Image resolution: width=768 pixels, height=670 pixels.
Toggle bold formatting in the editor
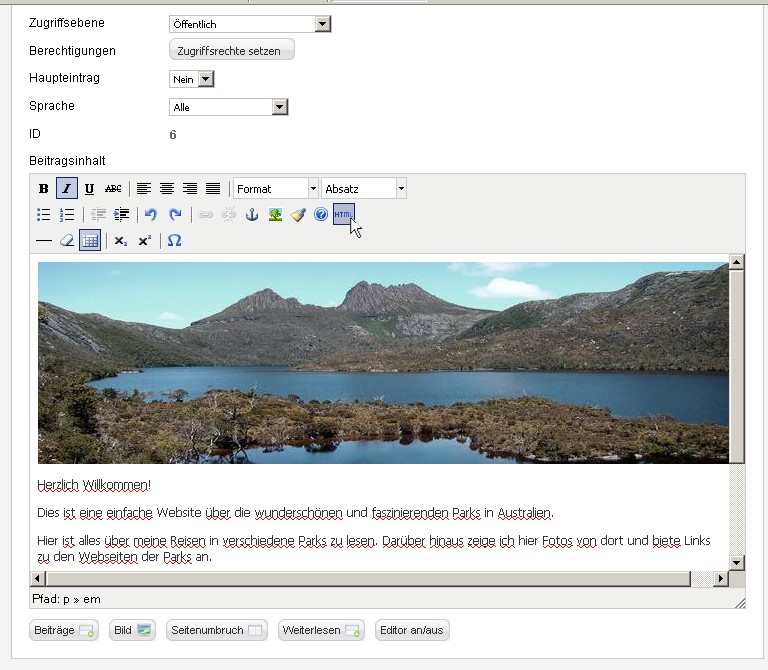pyautogui.click(x=43, y=188)
